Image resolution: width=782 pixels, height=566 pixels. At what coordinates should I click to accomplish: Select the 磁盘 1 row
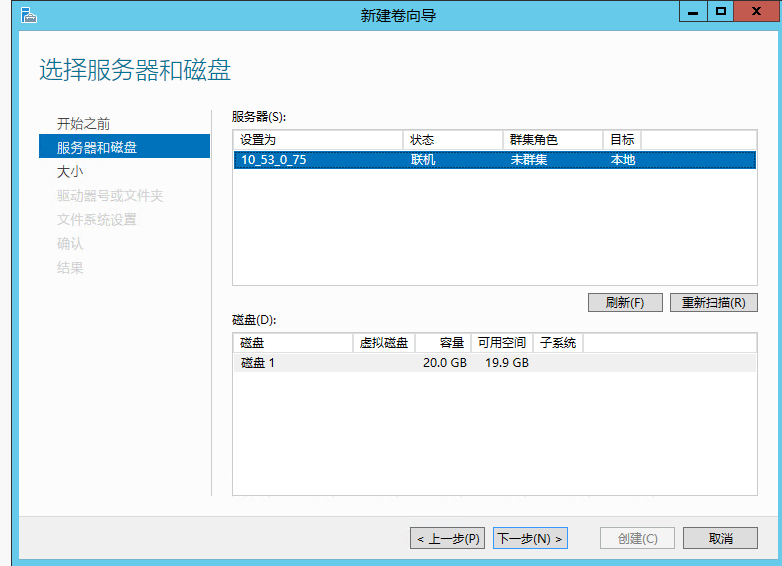(495, 363)
